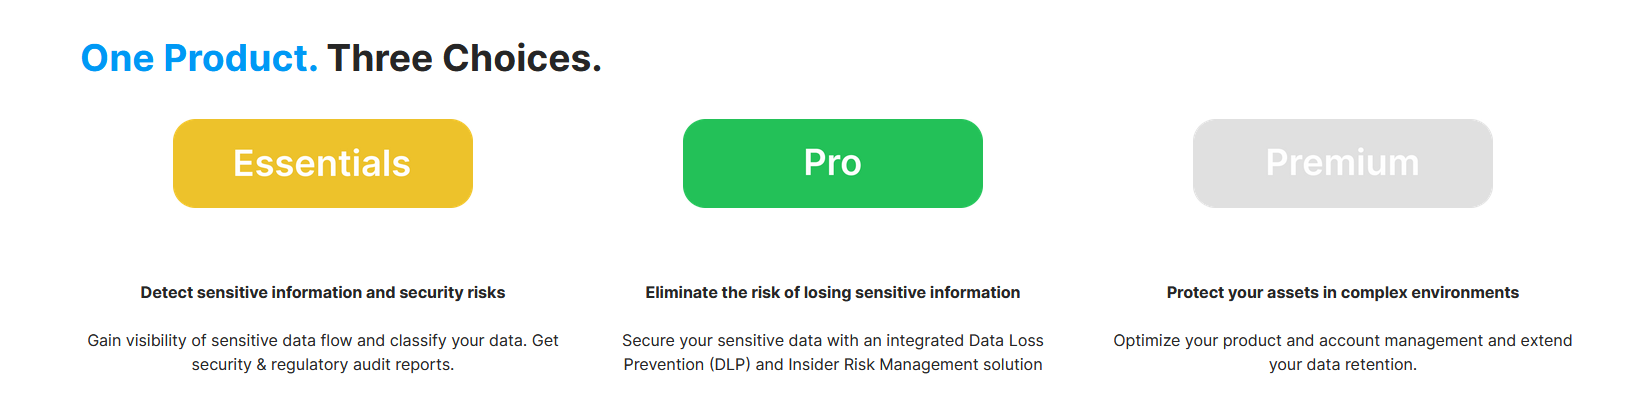This screenshot has height=410, width=1634.
Task: Click the "your data retention." line
Action: pos(1342,364)
